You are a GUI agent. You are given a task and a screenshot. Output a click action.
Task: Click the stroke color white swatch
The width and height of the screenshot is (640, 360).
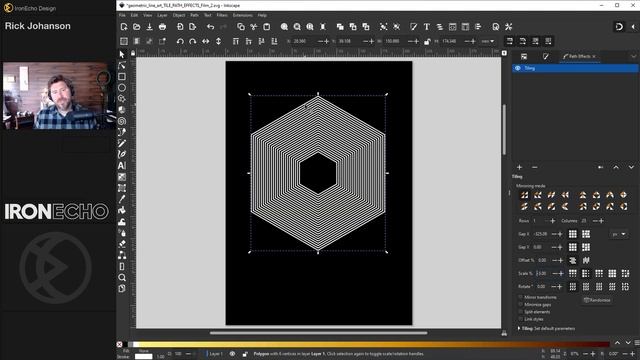(144, 356)
